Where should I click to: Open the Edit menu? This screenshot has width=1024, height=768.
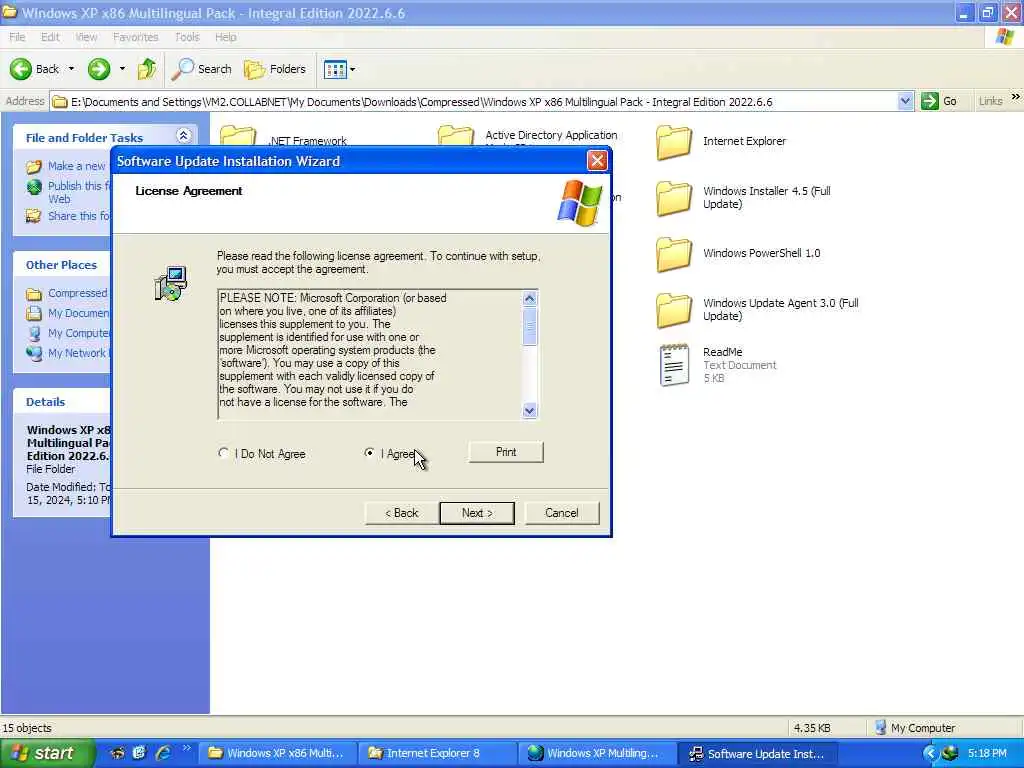coord(50,37)
